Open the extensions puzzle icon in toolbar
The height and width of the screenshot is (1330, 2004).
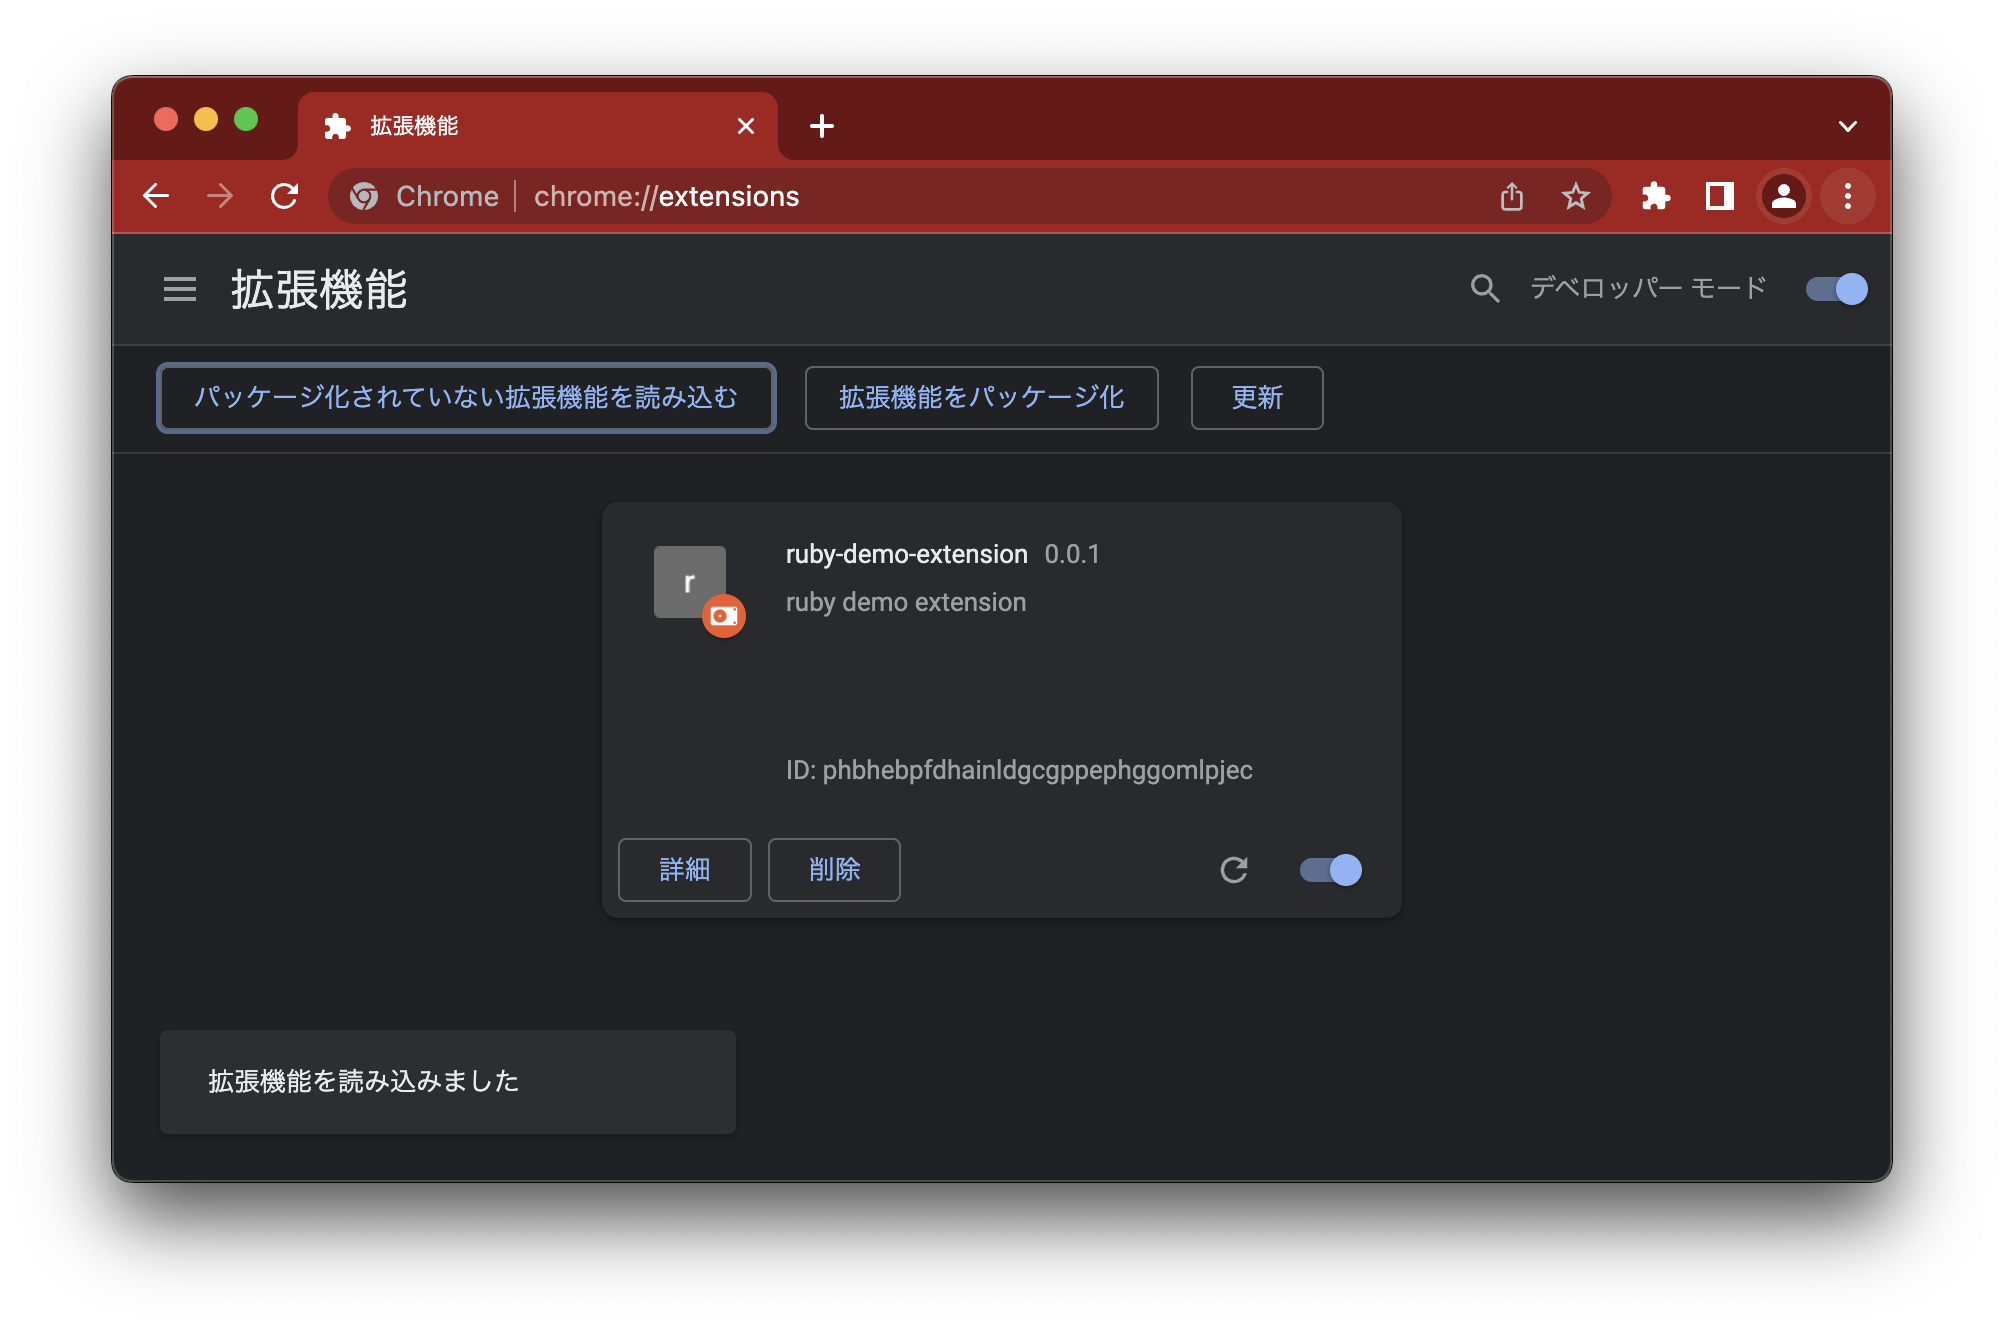tap(1656, 196)
